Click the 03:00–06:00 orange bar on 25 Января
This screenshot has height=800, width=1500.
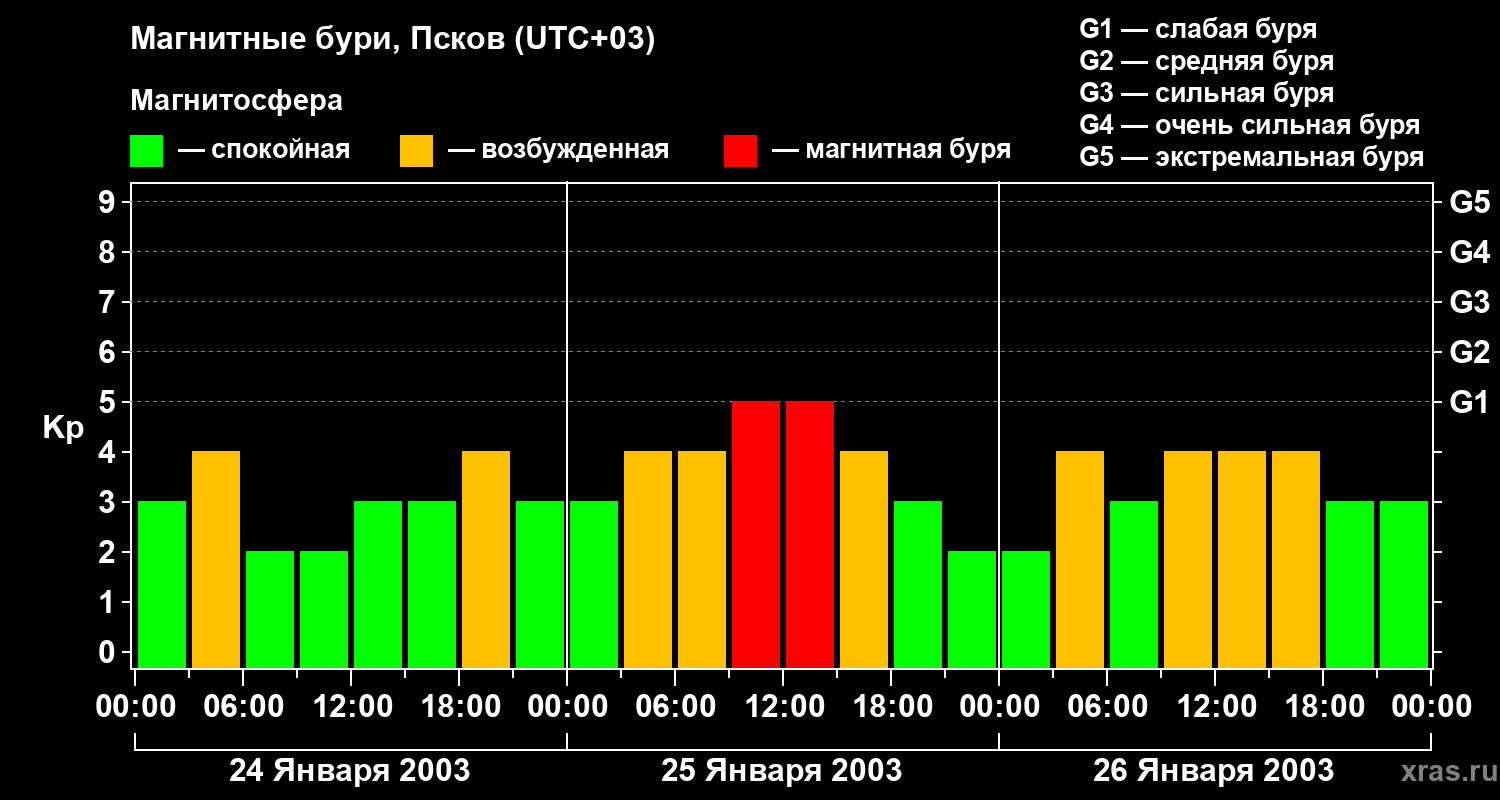pos(648,559)
